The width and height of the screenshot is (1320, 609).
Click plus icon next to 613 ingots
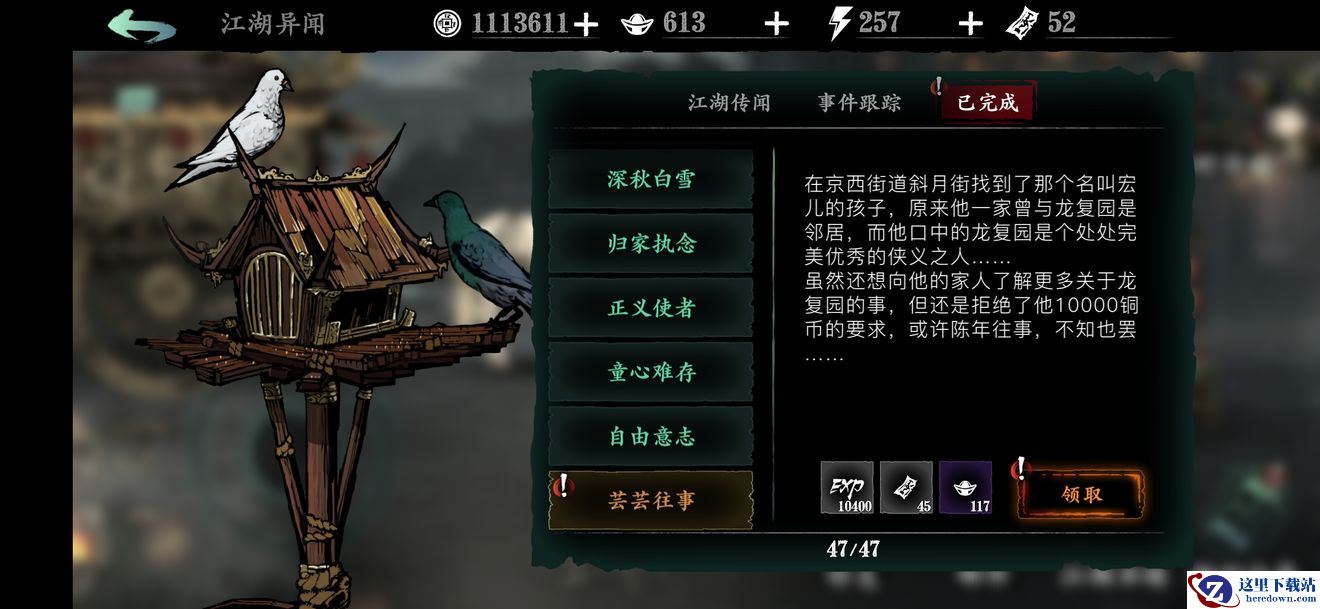click(776, 25)
